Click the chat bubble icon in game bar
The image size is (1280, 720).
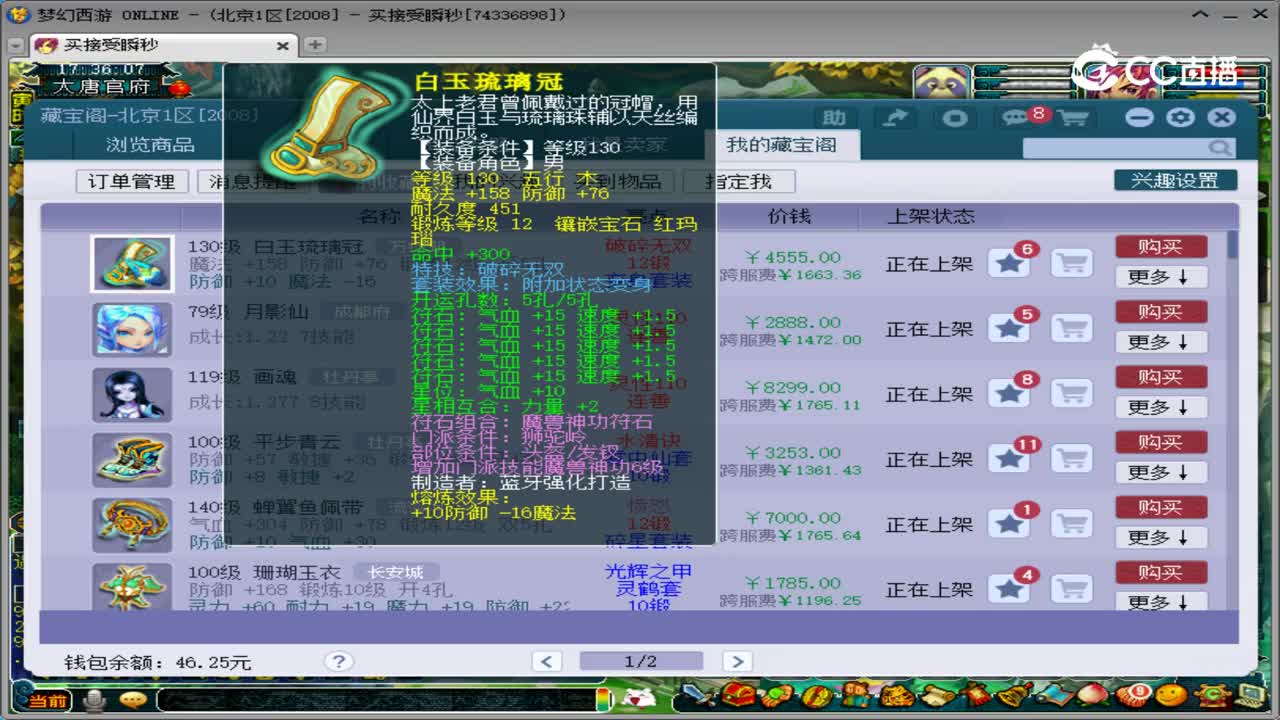132,700
